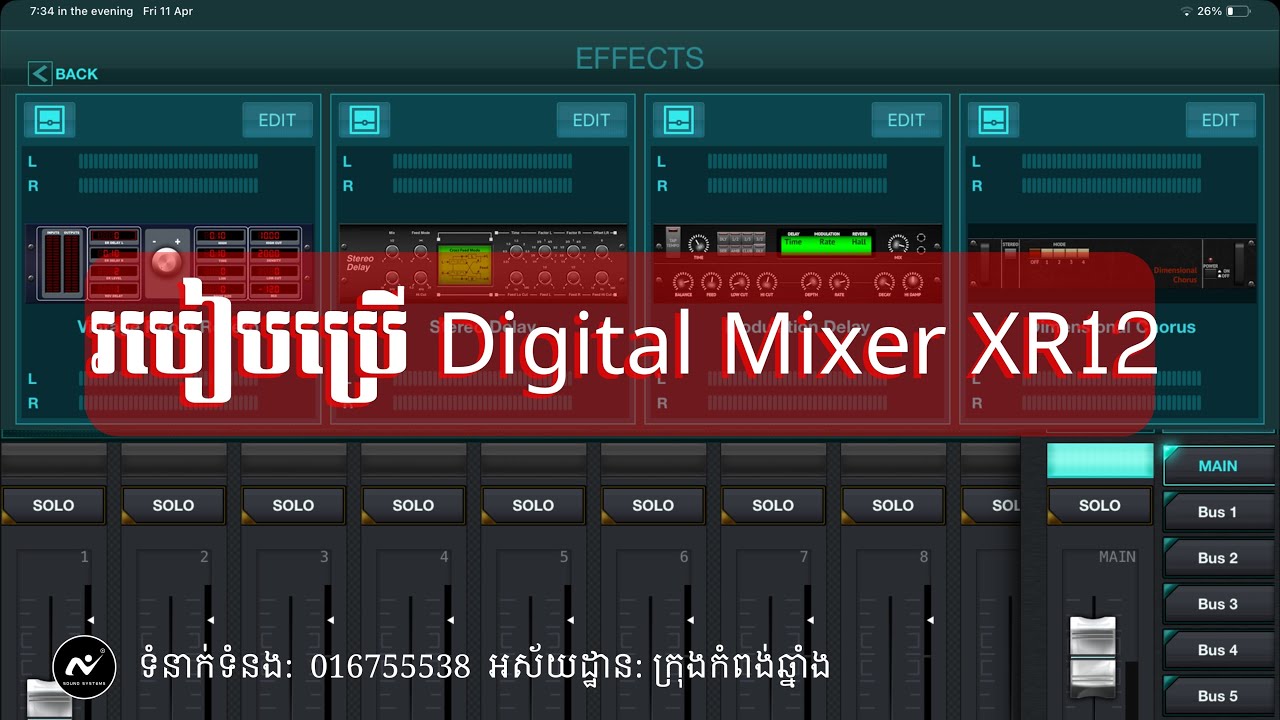Image resolution: width=1280 pixels, height=720 pixels.
Task: Open the Dimensional Chorus effect thumbnail
Action: tap(1112, 263)
